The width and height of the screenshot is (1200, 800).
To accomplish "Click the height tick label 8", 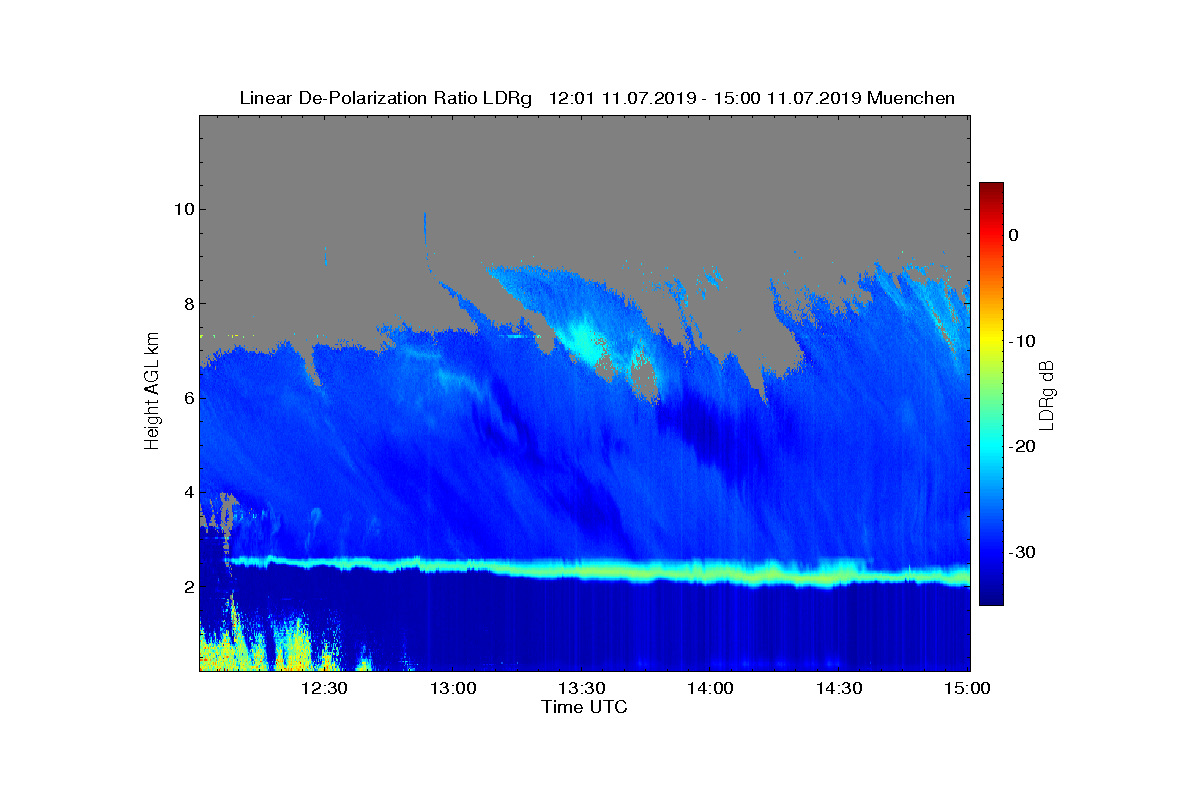I will pyautogui.click(x=188, y=303).
